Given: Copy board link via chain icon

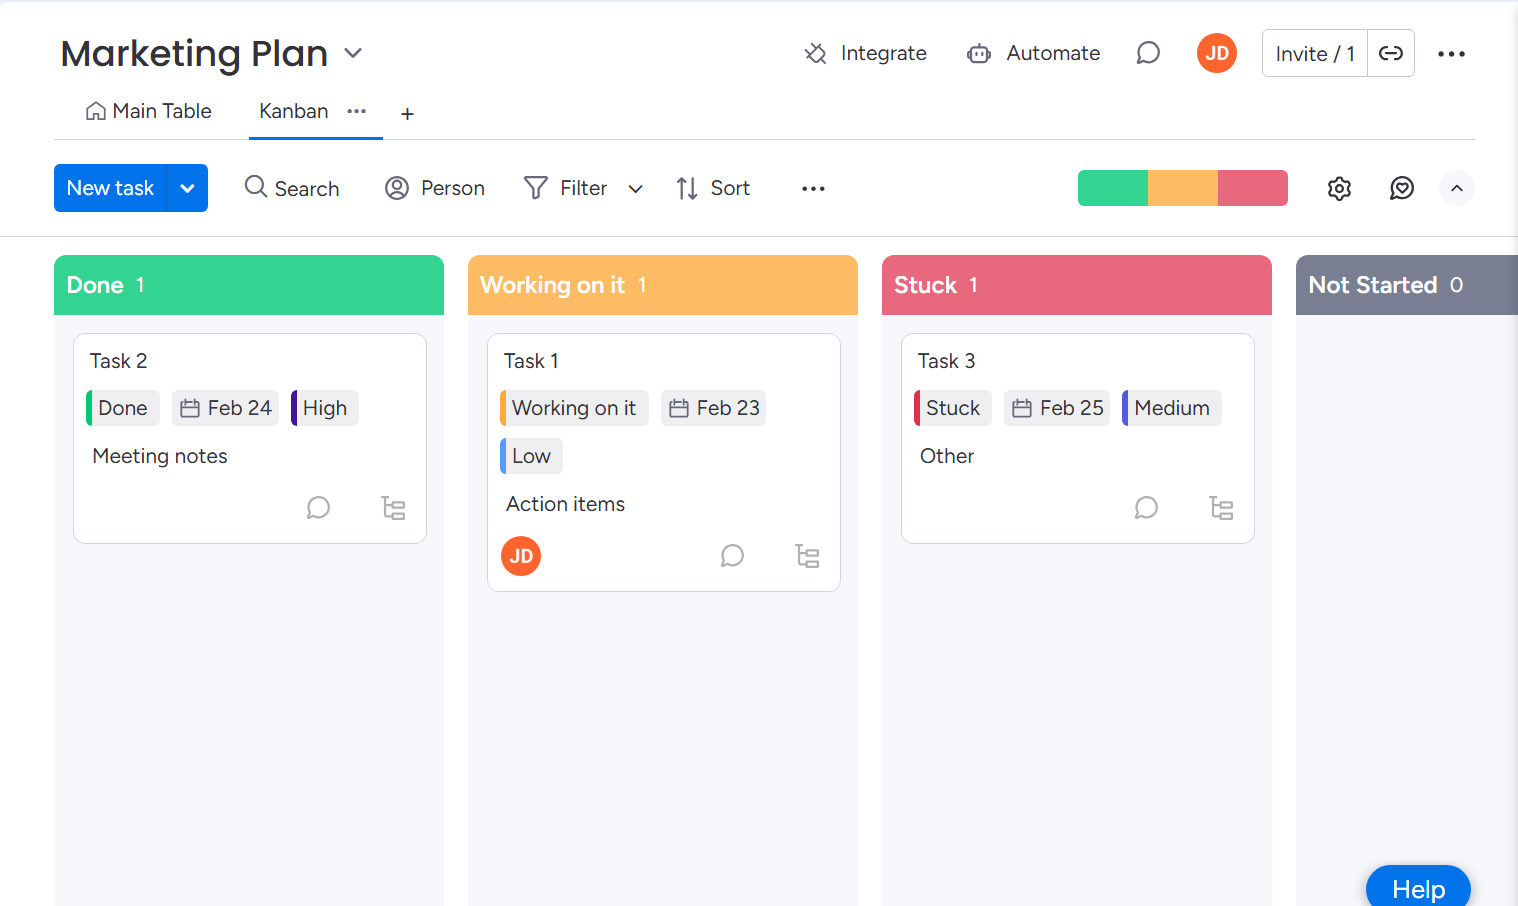Looking at the screenshot, I should pyautogui.click(x=1391, y=53).
